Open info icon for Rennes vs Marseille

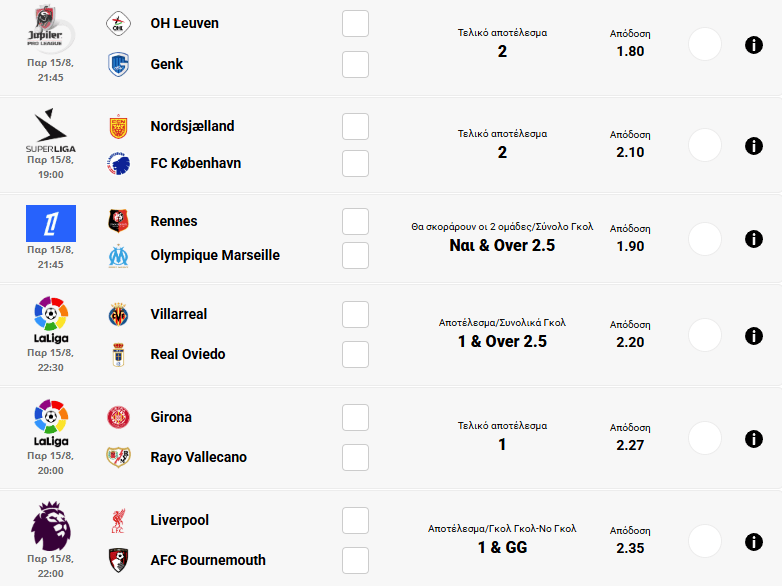754,239
